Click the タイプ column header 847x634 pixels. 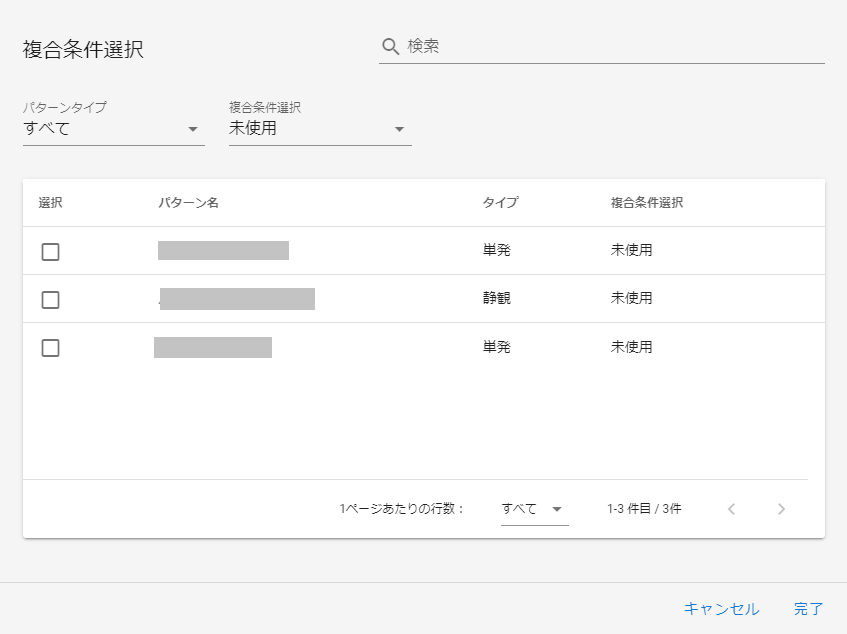(500, 203)
